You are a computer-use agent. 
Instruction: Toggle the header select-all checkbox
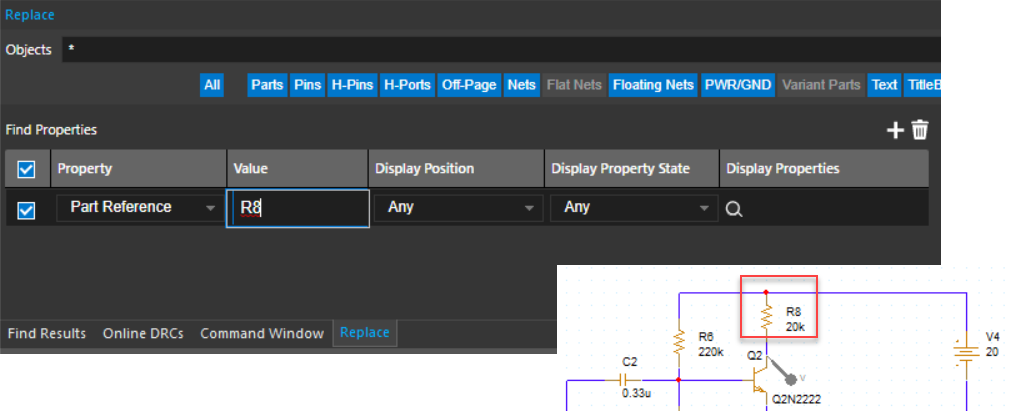(27, 169)
